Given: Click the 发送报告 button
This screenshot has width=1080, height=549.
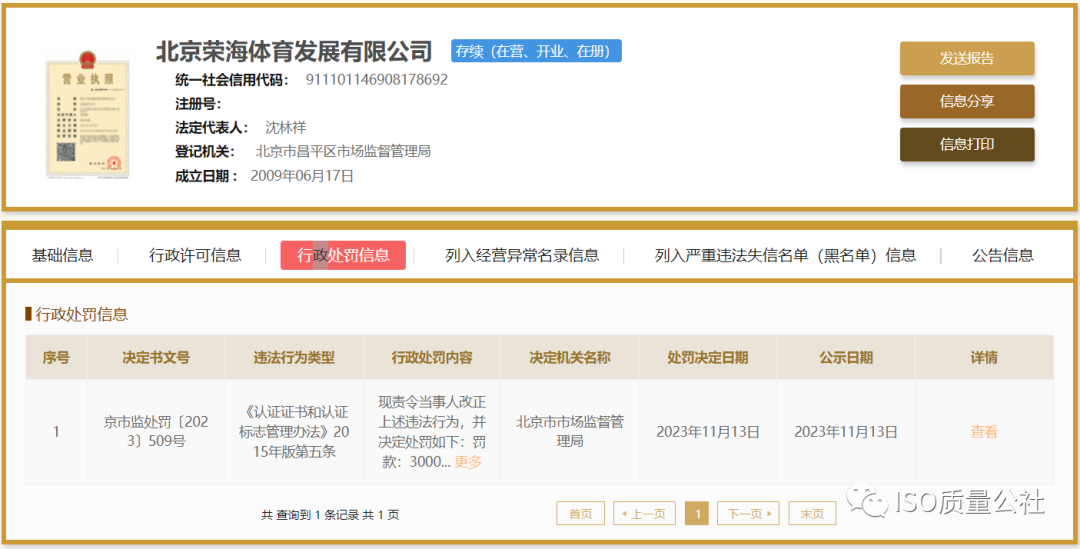Looking at the screenshot, I should [x=966, y=59].
